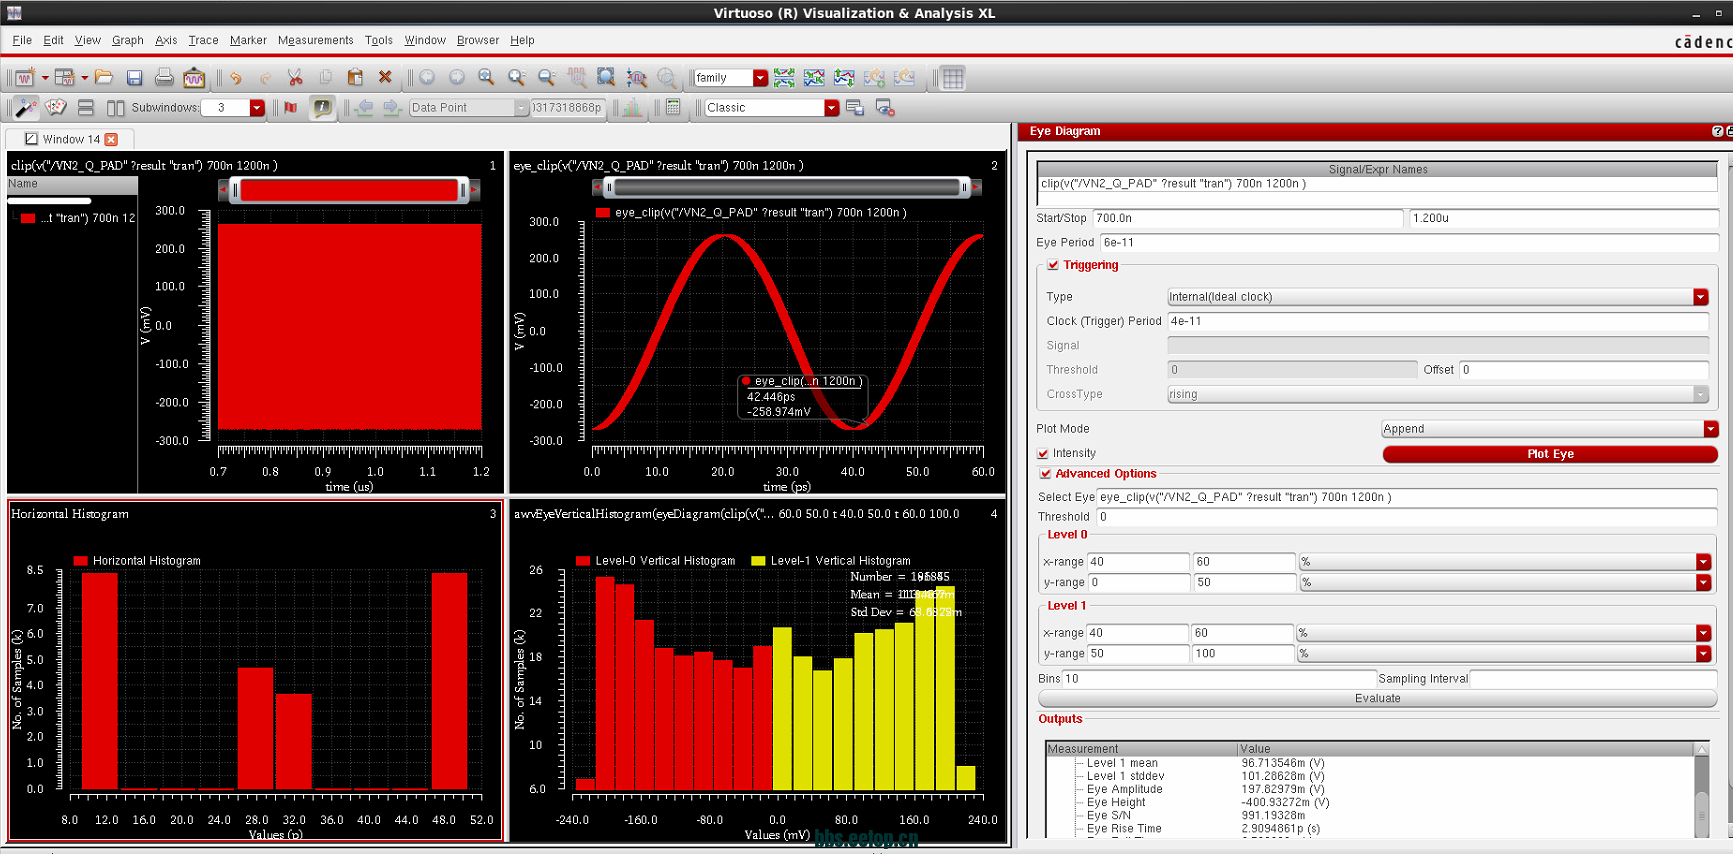Open Level 0 x-range unit dropdown
The image size is (1733, 854).
pyautogui.click(x=1703, y=562)
